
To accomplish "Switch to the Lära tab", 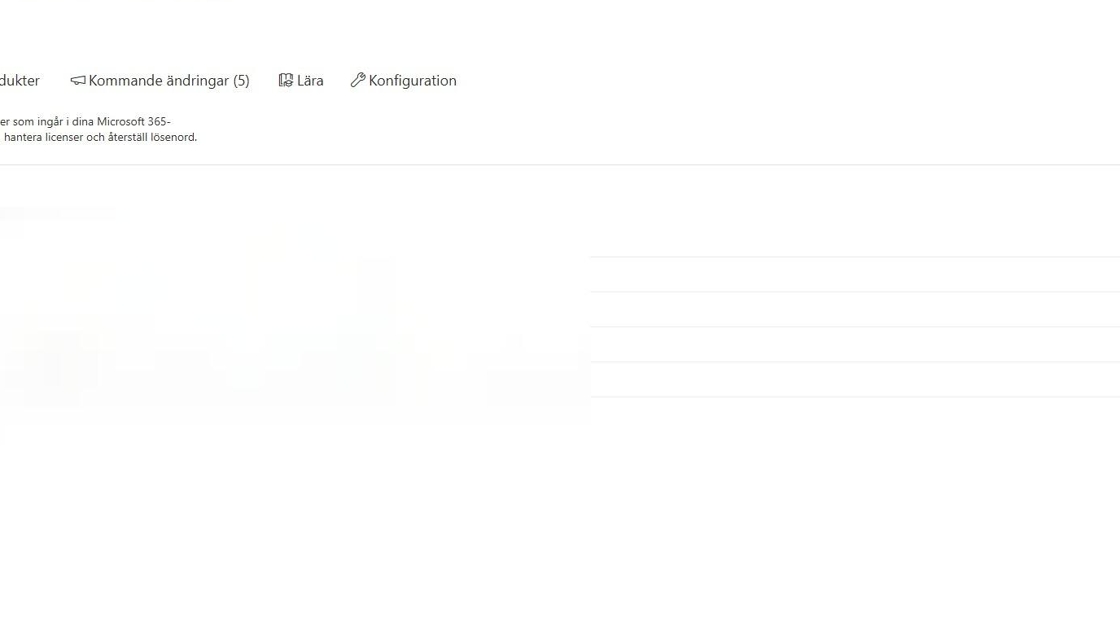I will (301, 80).
